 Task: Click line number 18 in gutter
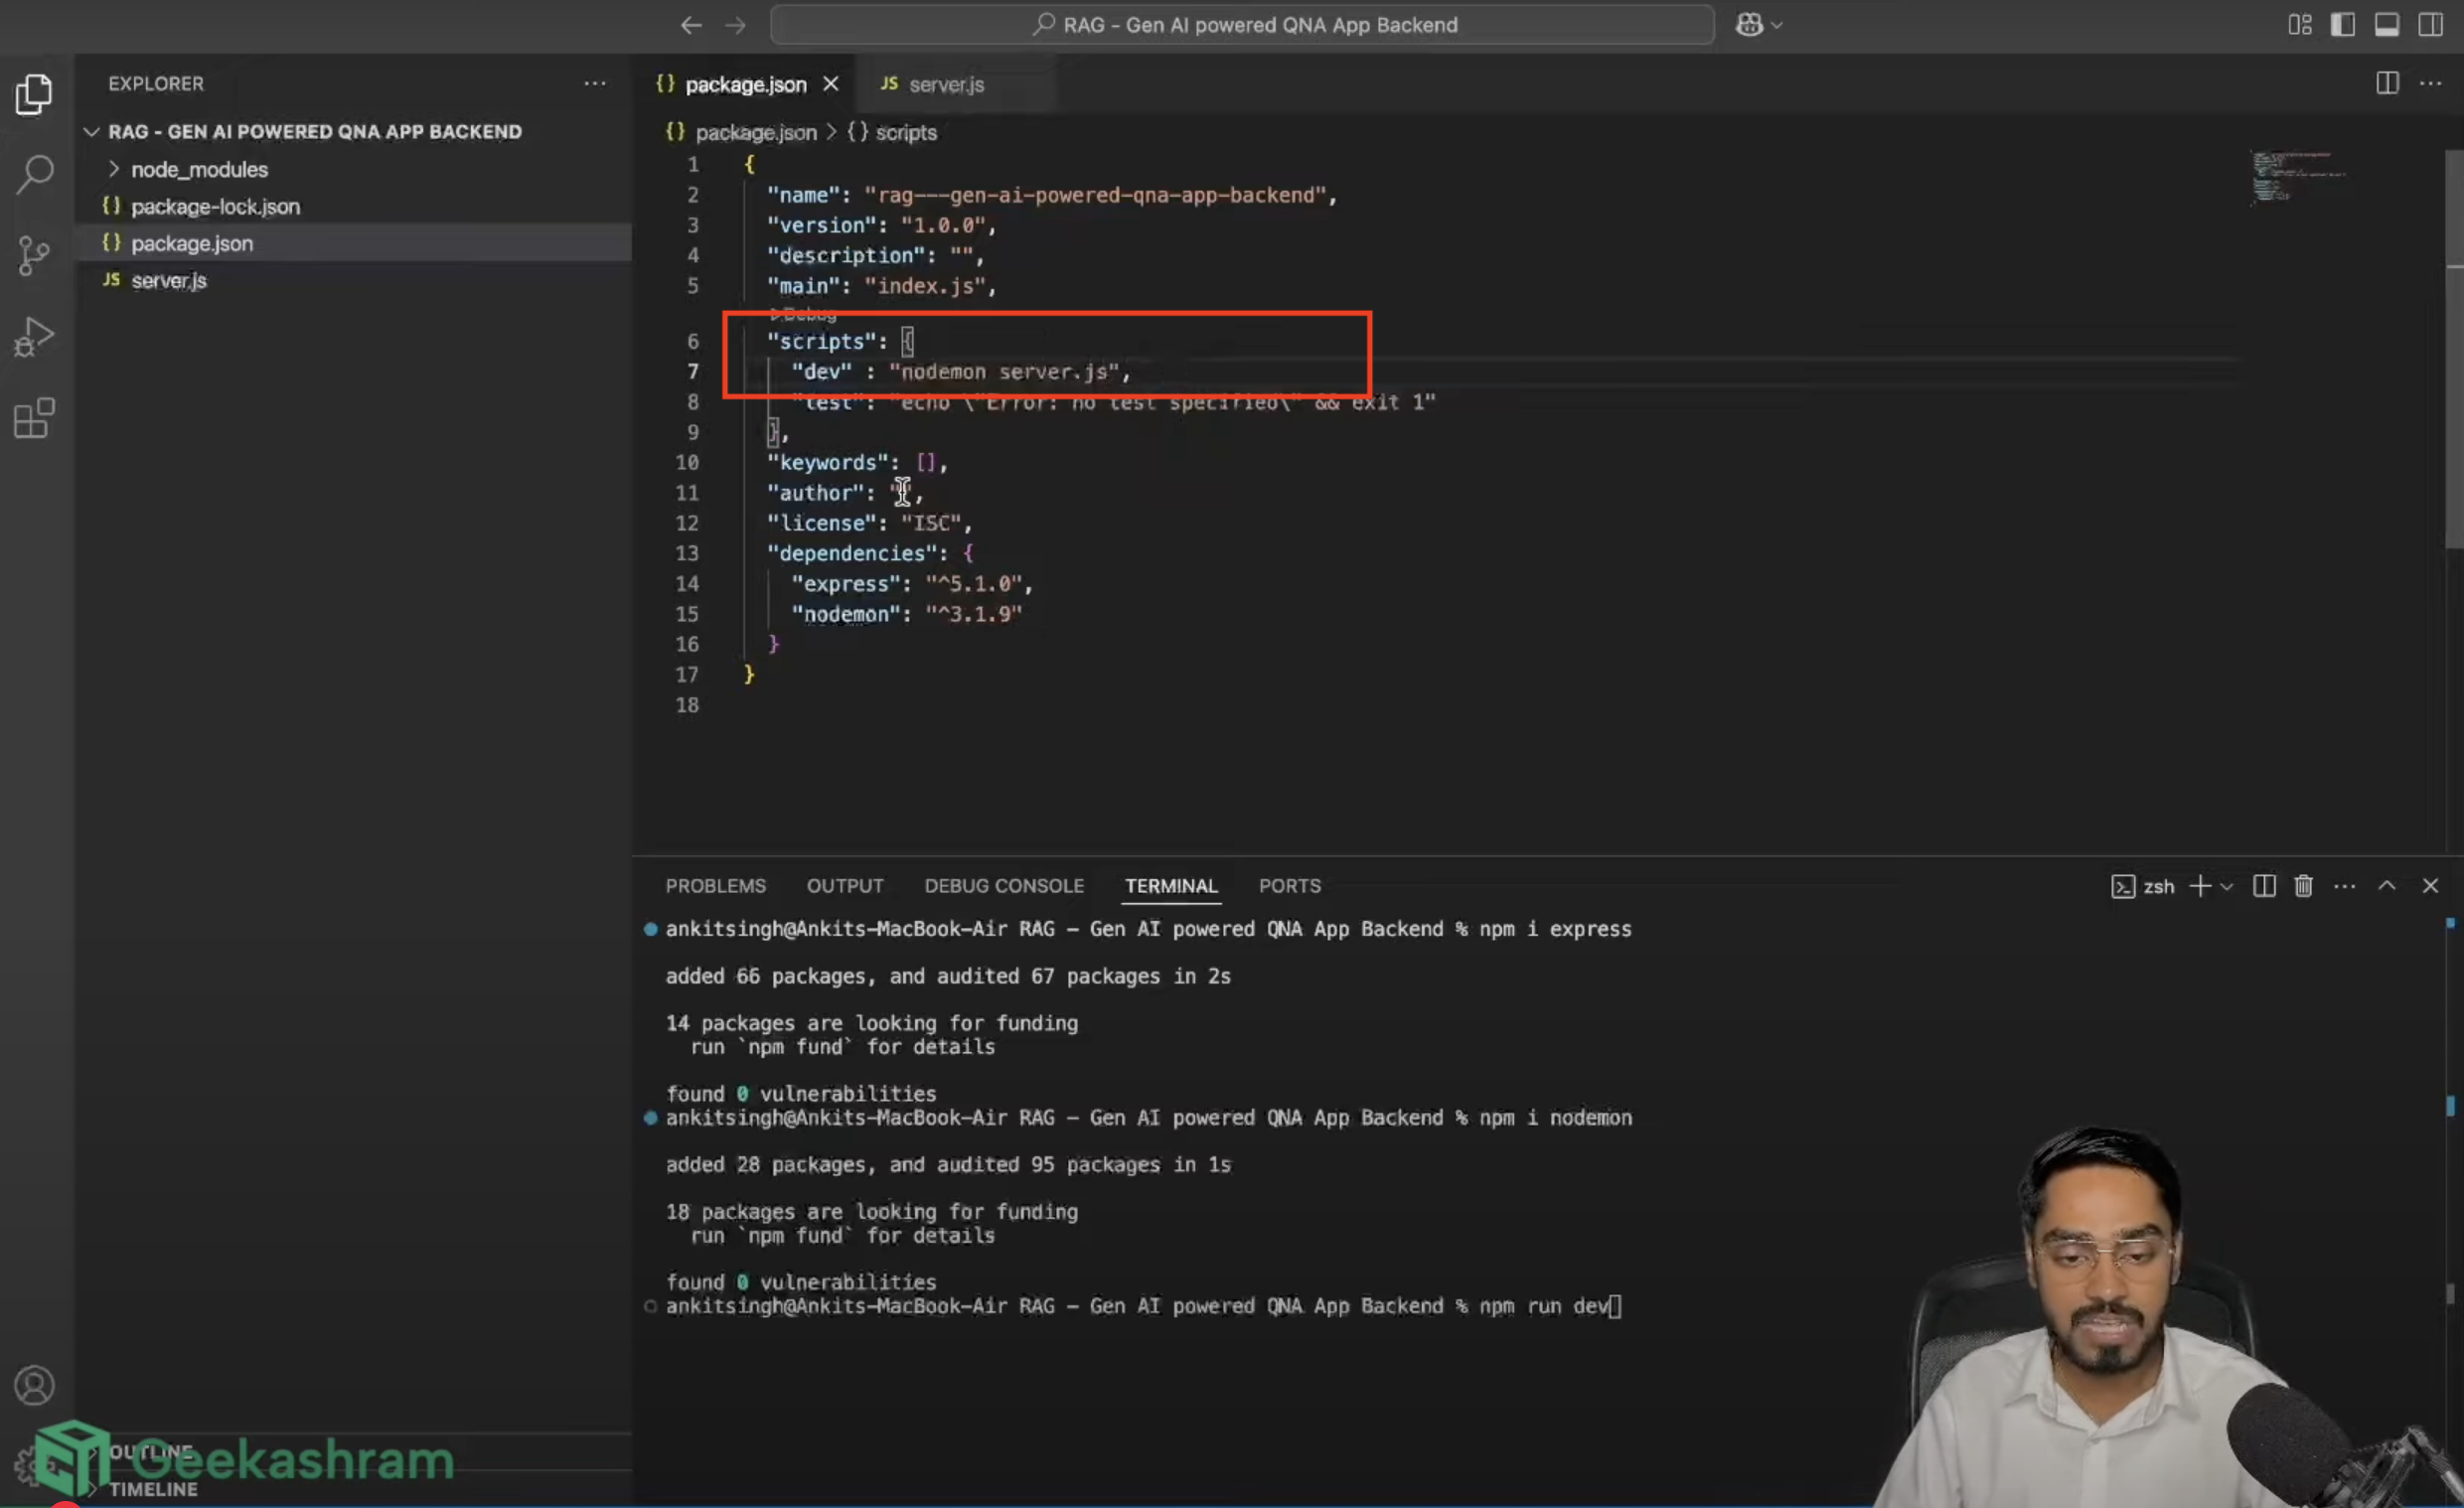687,705
